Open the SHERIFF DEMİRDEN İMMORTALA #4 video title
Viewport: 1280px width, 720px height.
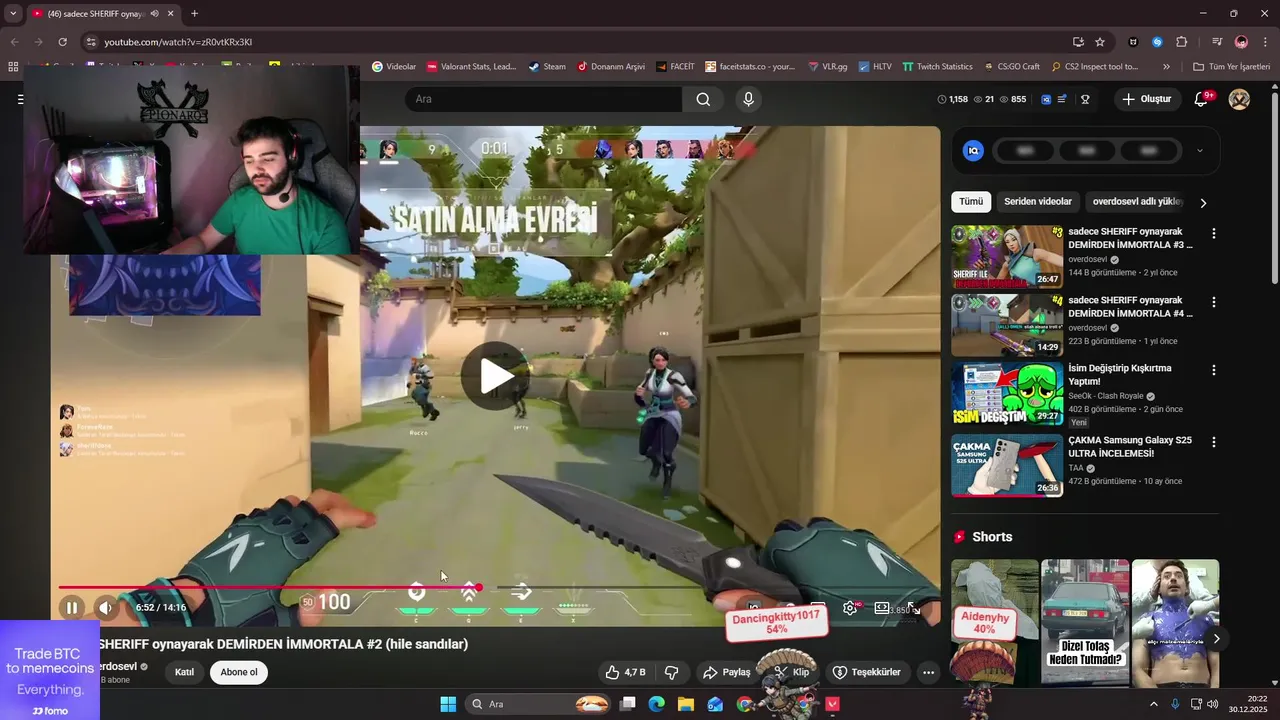(x=1130, y=306)
